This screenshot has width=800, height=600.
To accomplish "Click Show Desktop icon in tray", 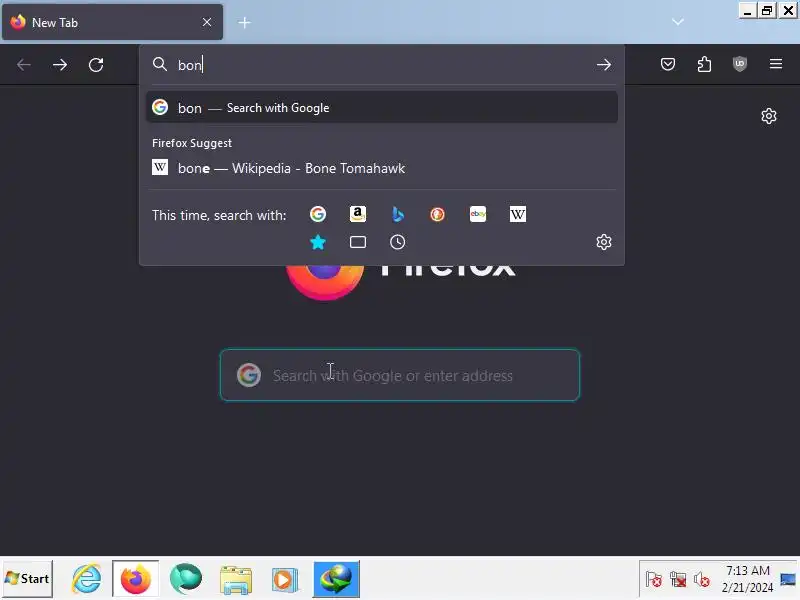I will point(789,579).
